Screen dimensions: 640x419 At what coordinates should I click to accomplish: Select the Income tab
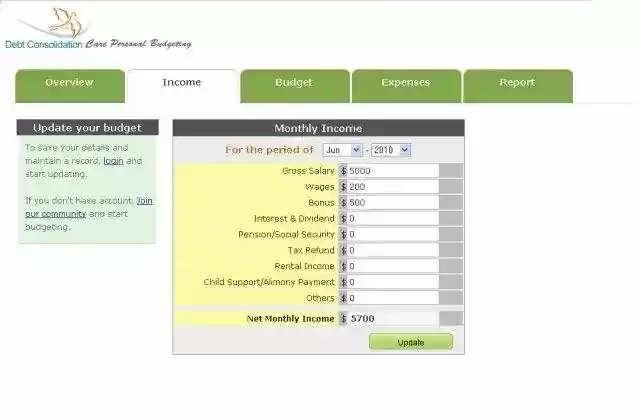[x=182, y=86]
